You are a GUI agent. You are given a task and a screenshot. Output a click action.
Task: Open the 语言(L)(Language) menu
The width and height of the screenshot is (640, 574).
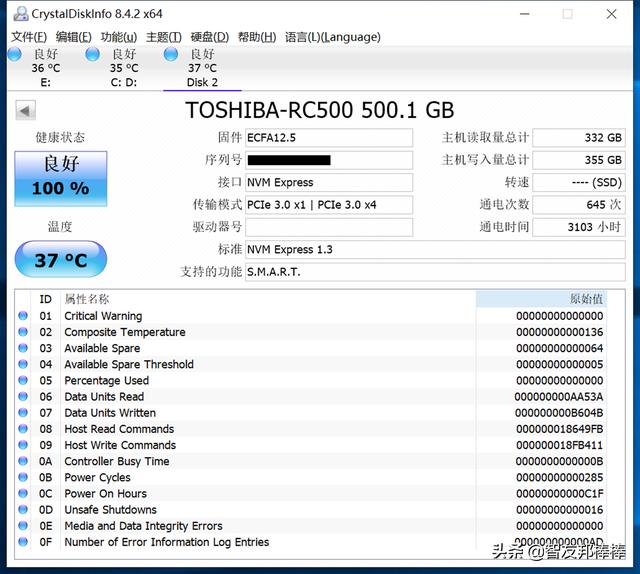(x=333, y=37)
